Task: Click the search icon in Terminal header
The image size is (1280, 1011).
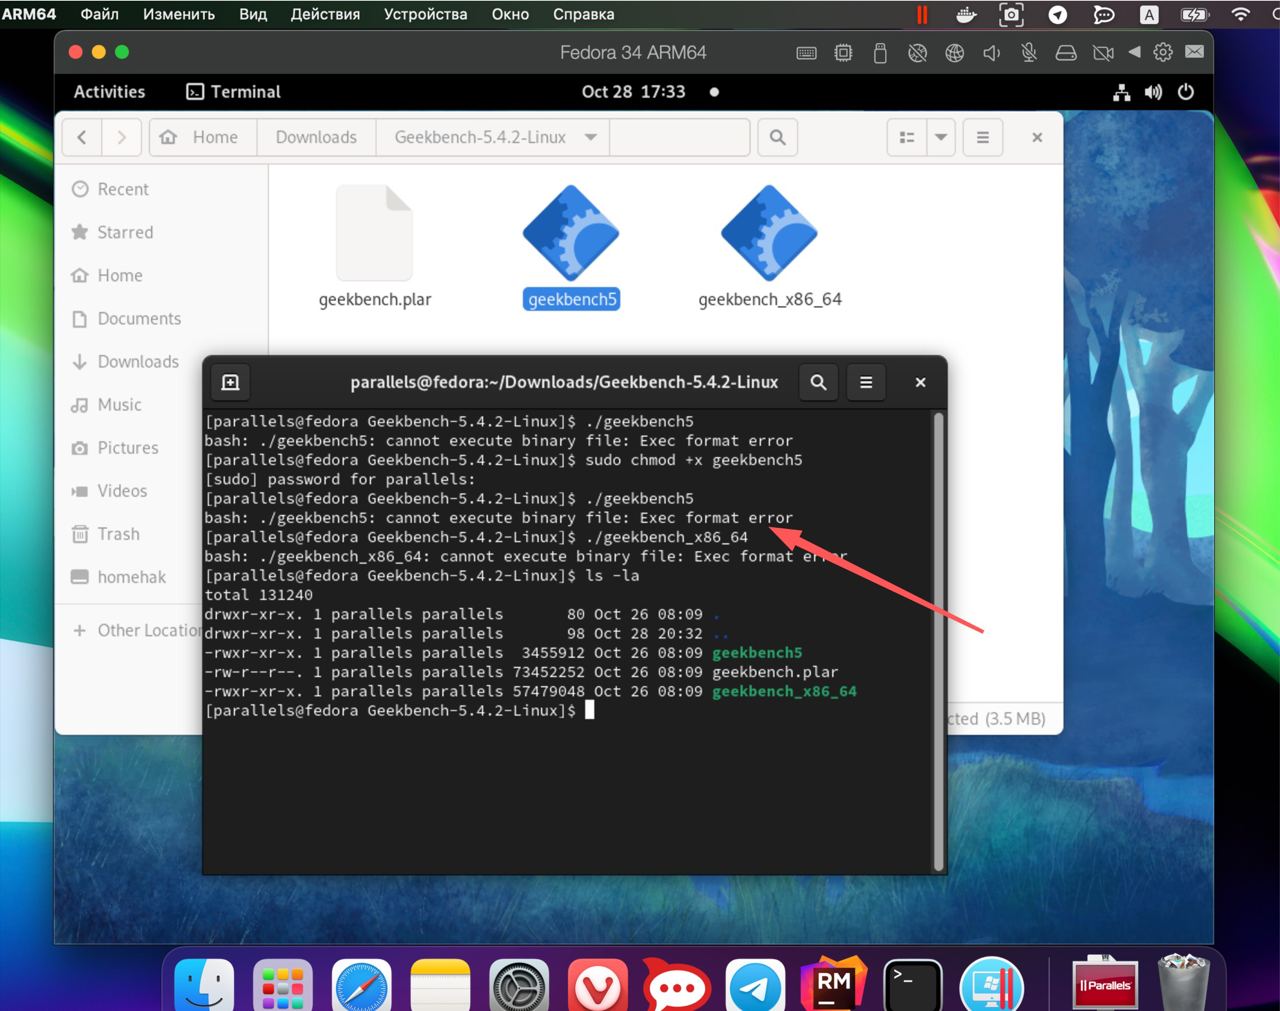Action: [x=818, y=382]
